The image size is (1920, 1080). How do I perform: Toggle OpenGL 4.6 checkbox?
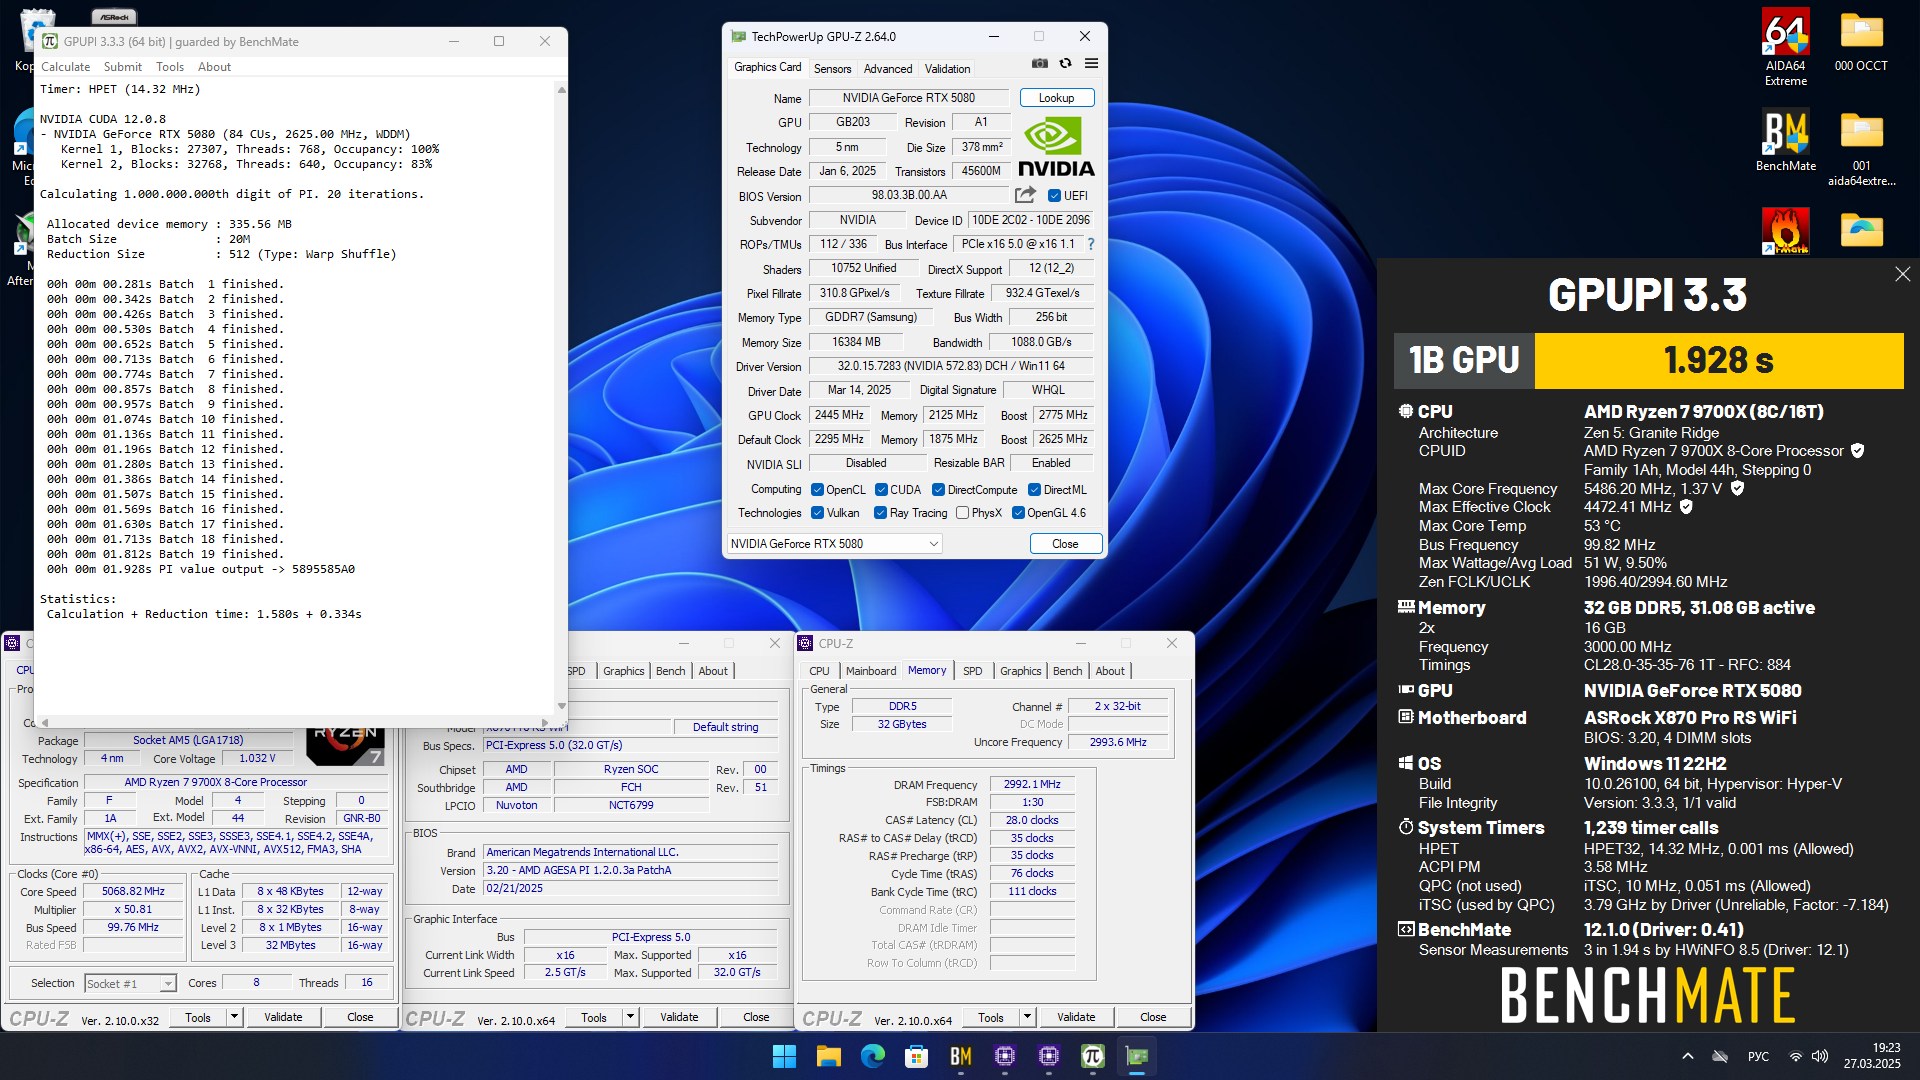[1018, 513]
